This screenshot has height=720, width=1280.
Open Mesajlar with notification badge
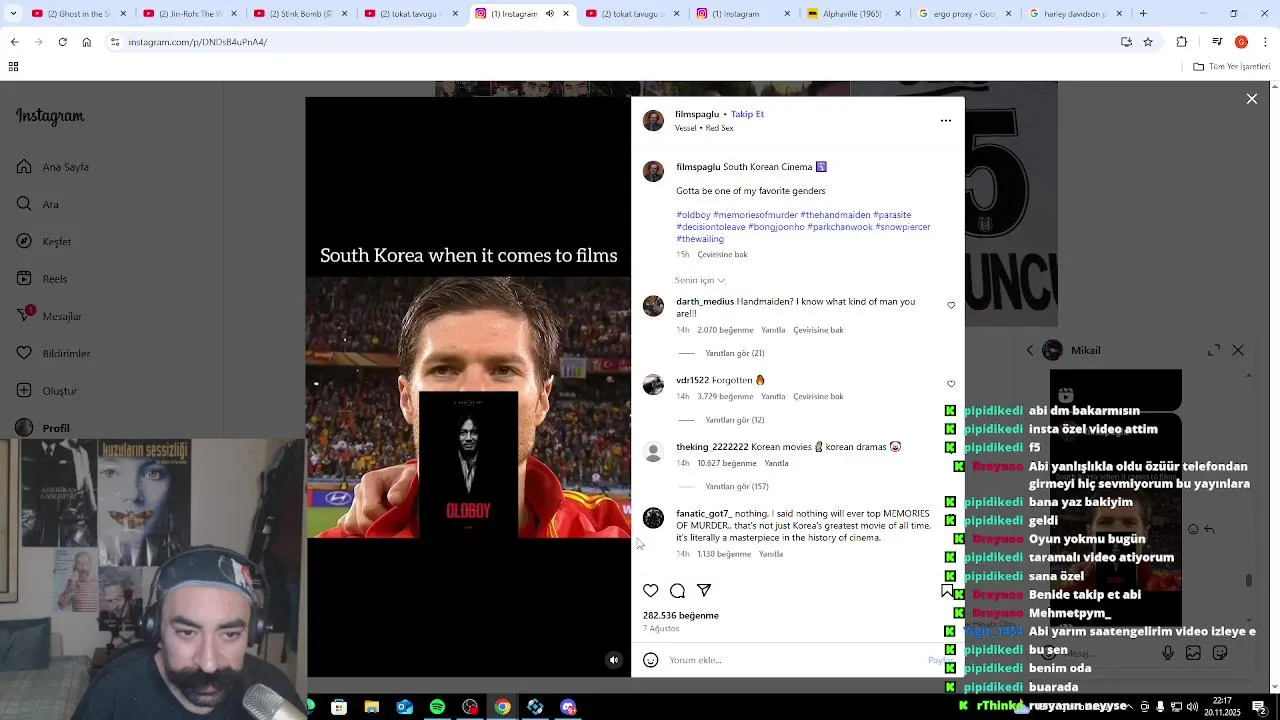tap(49, 316)
